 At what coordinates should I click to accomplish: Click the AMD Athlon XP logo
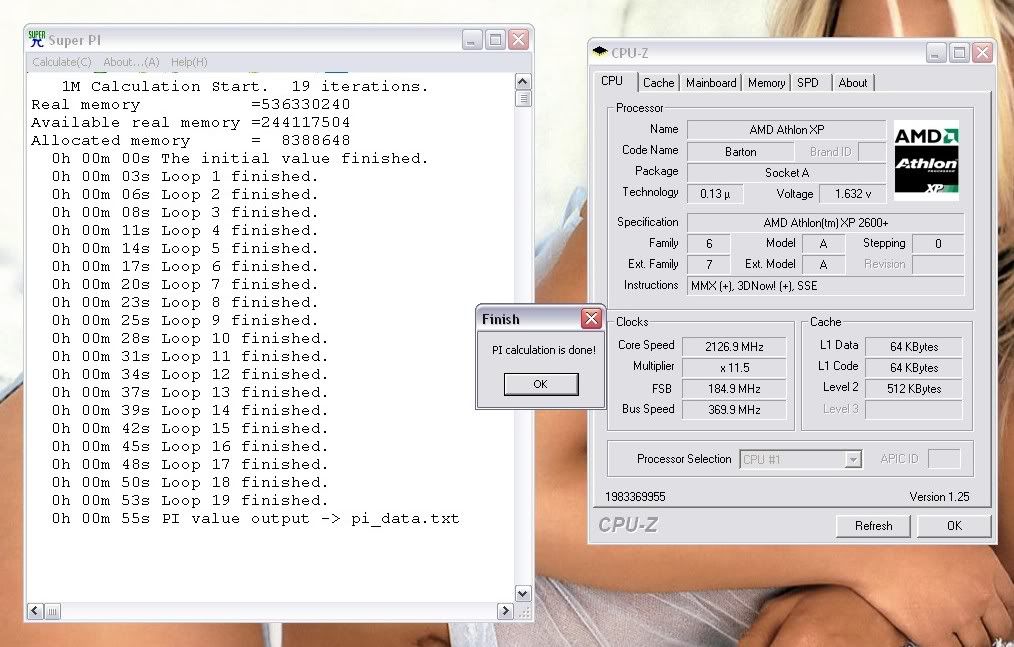pos(926,160)
